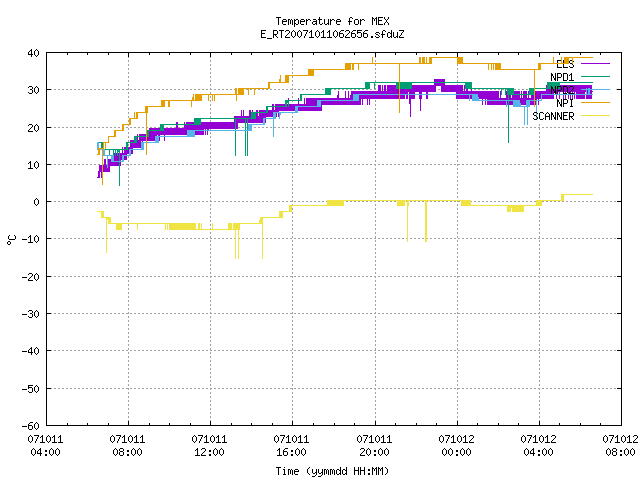
Task: Select the NPD2 legend label
Action: (x=562, y=90)
